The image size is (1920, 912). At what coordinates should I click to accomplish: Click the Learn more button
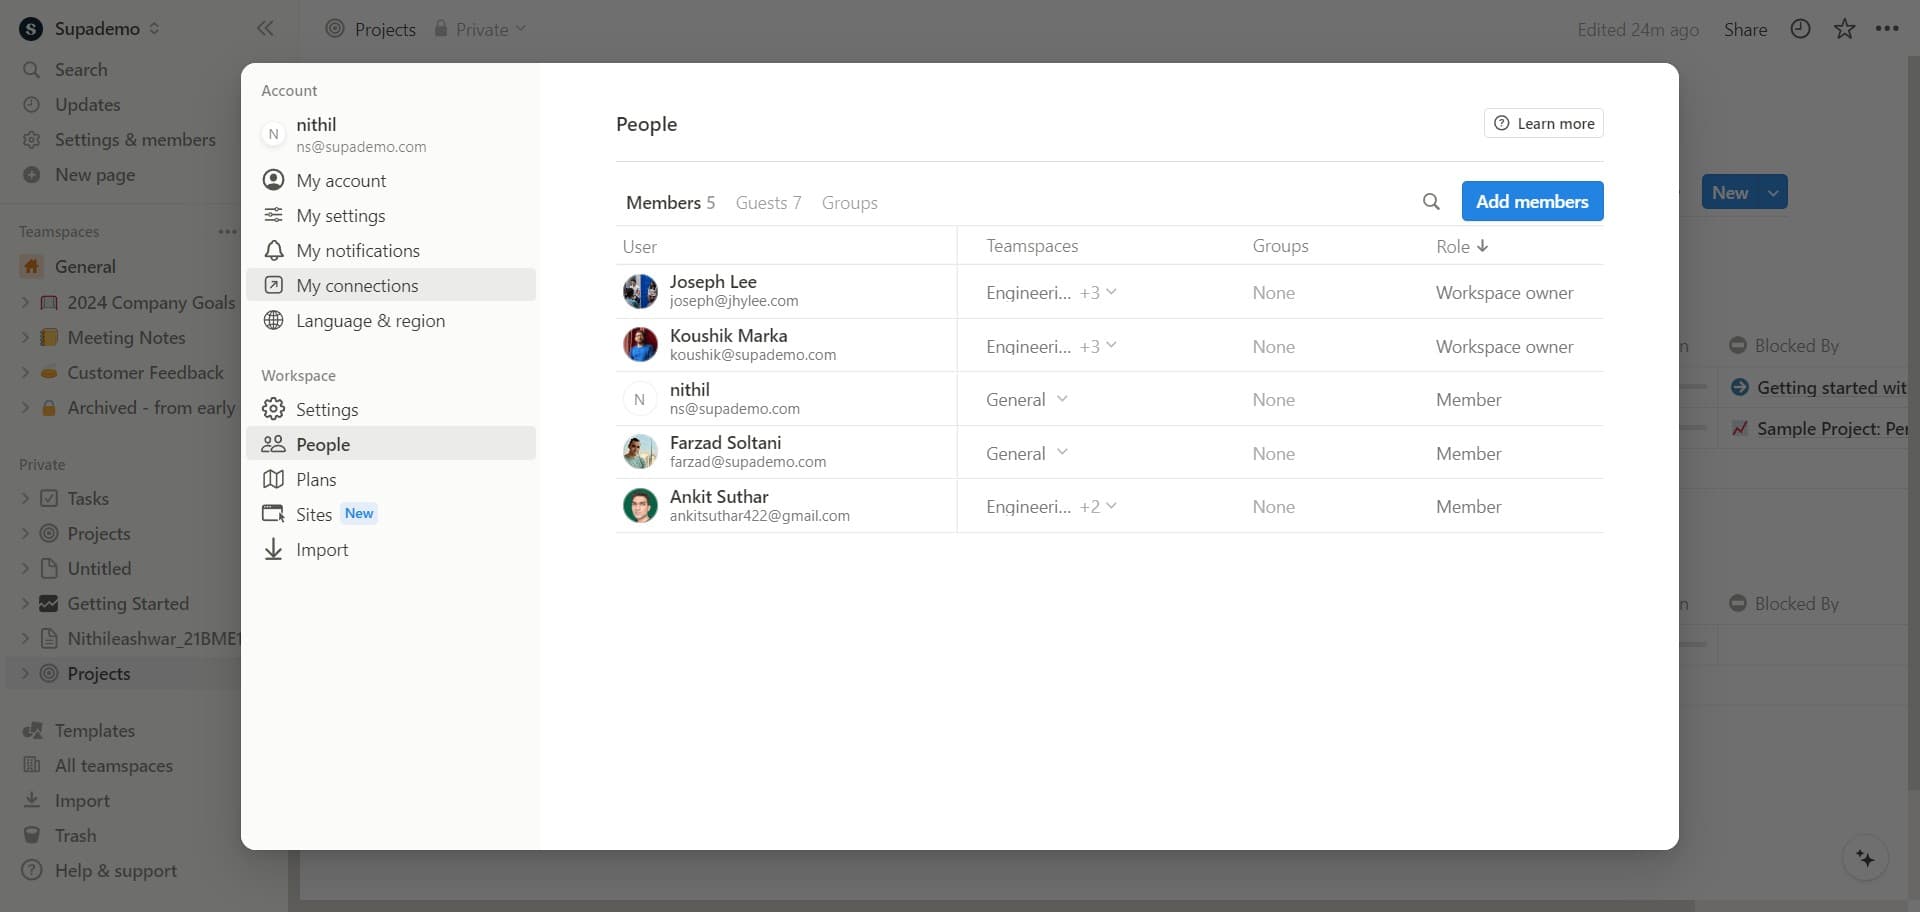(1543, 124)
